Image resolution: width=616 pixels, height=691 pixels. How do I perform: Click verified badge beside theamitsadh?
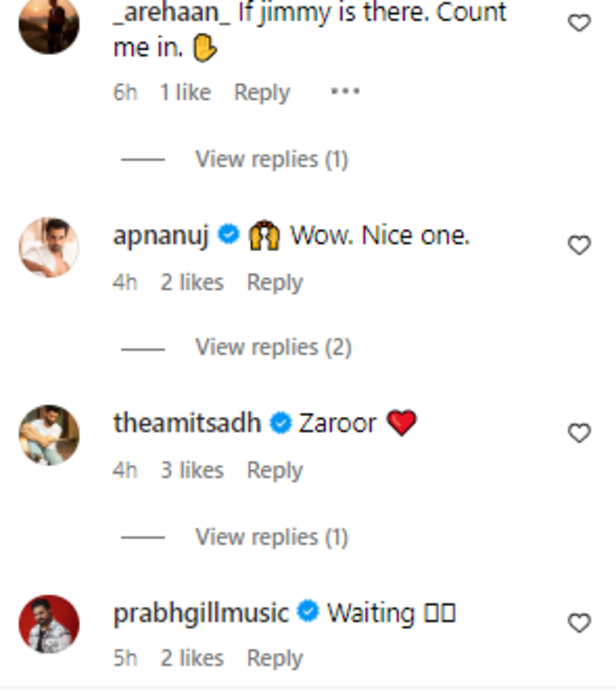282,424
